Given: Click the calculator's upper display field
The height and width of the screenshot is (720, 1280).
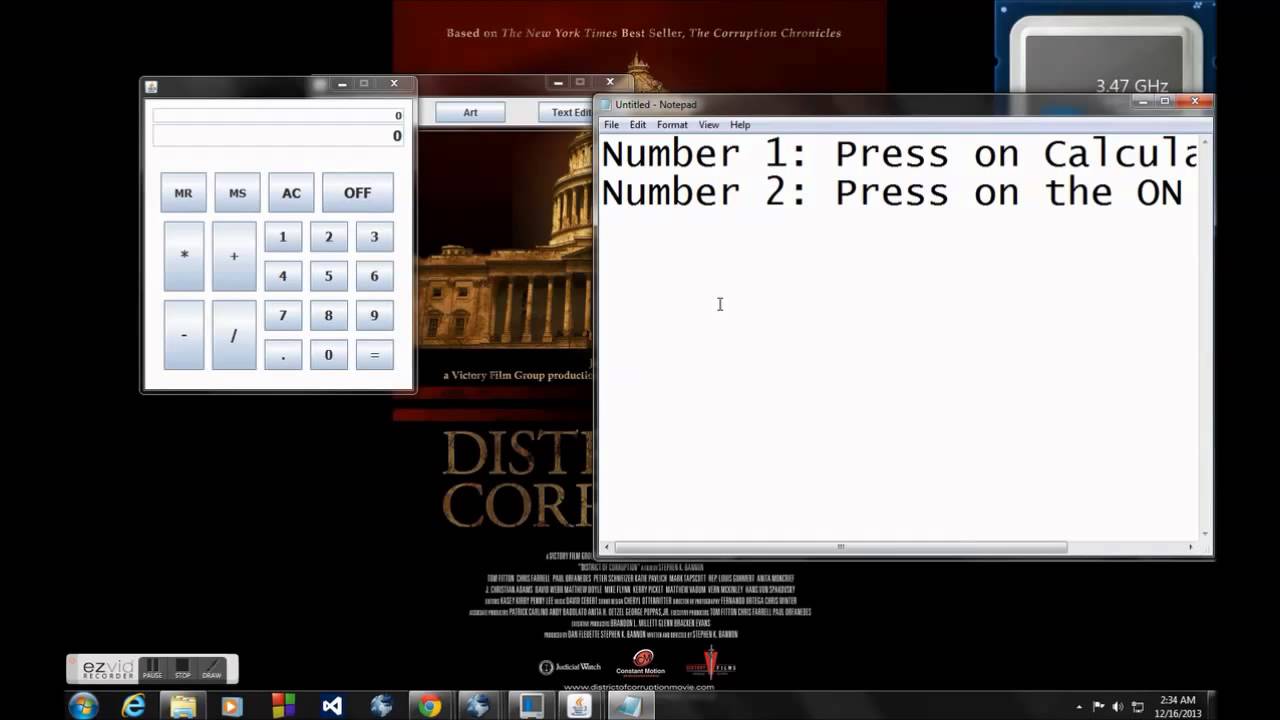Looking at the screenshot, I should click(278, 115).
